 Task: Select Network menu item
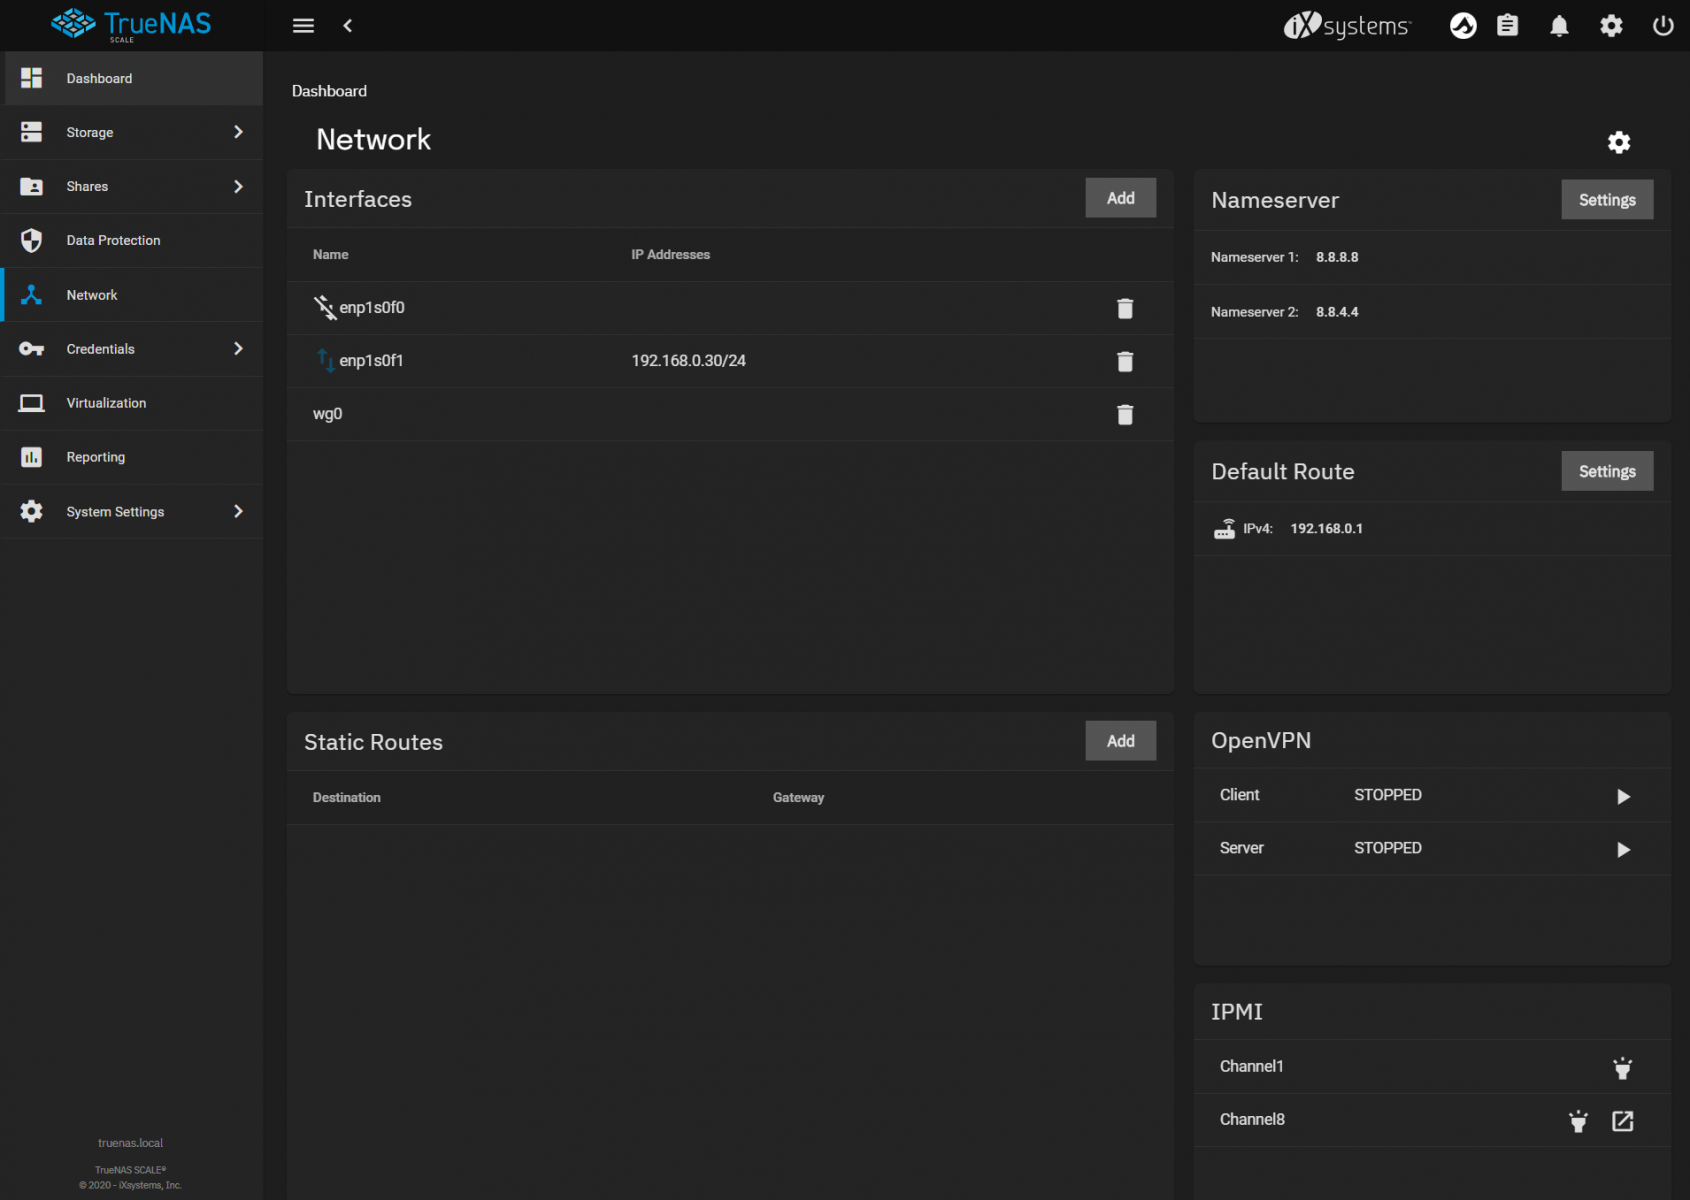[132, 295]
